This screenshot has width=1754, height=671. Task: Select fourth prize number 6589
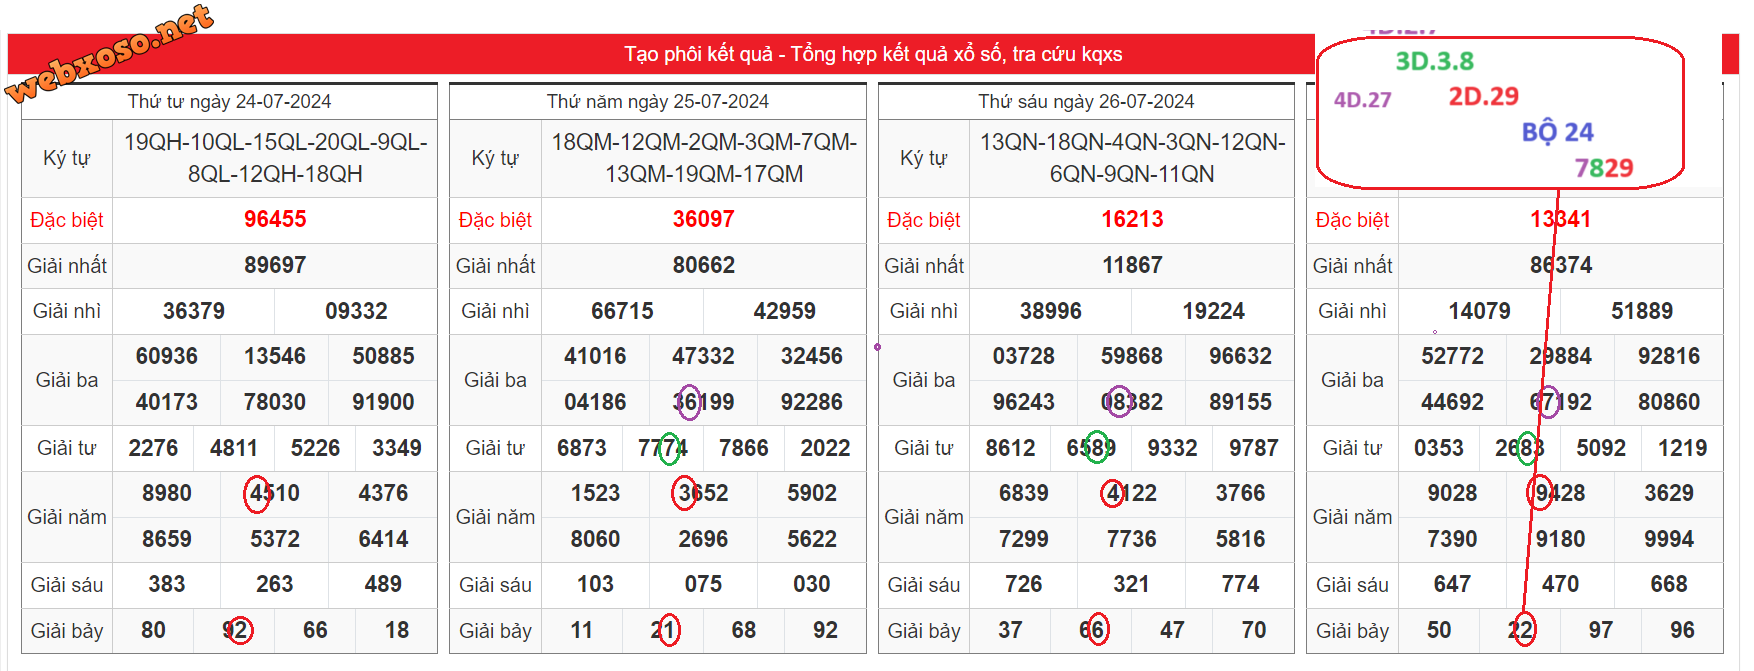click(1091, 448)
